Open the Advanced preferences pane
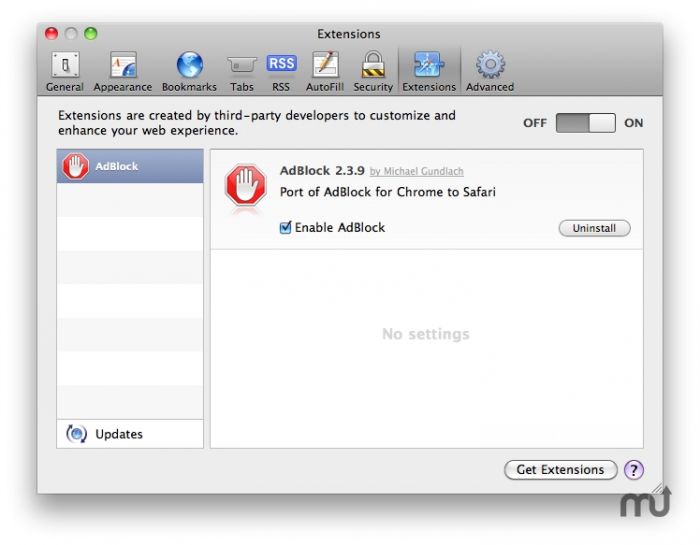700x545 pixels. pos(490,71)
